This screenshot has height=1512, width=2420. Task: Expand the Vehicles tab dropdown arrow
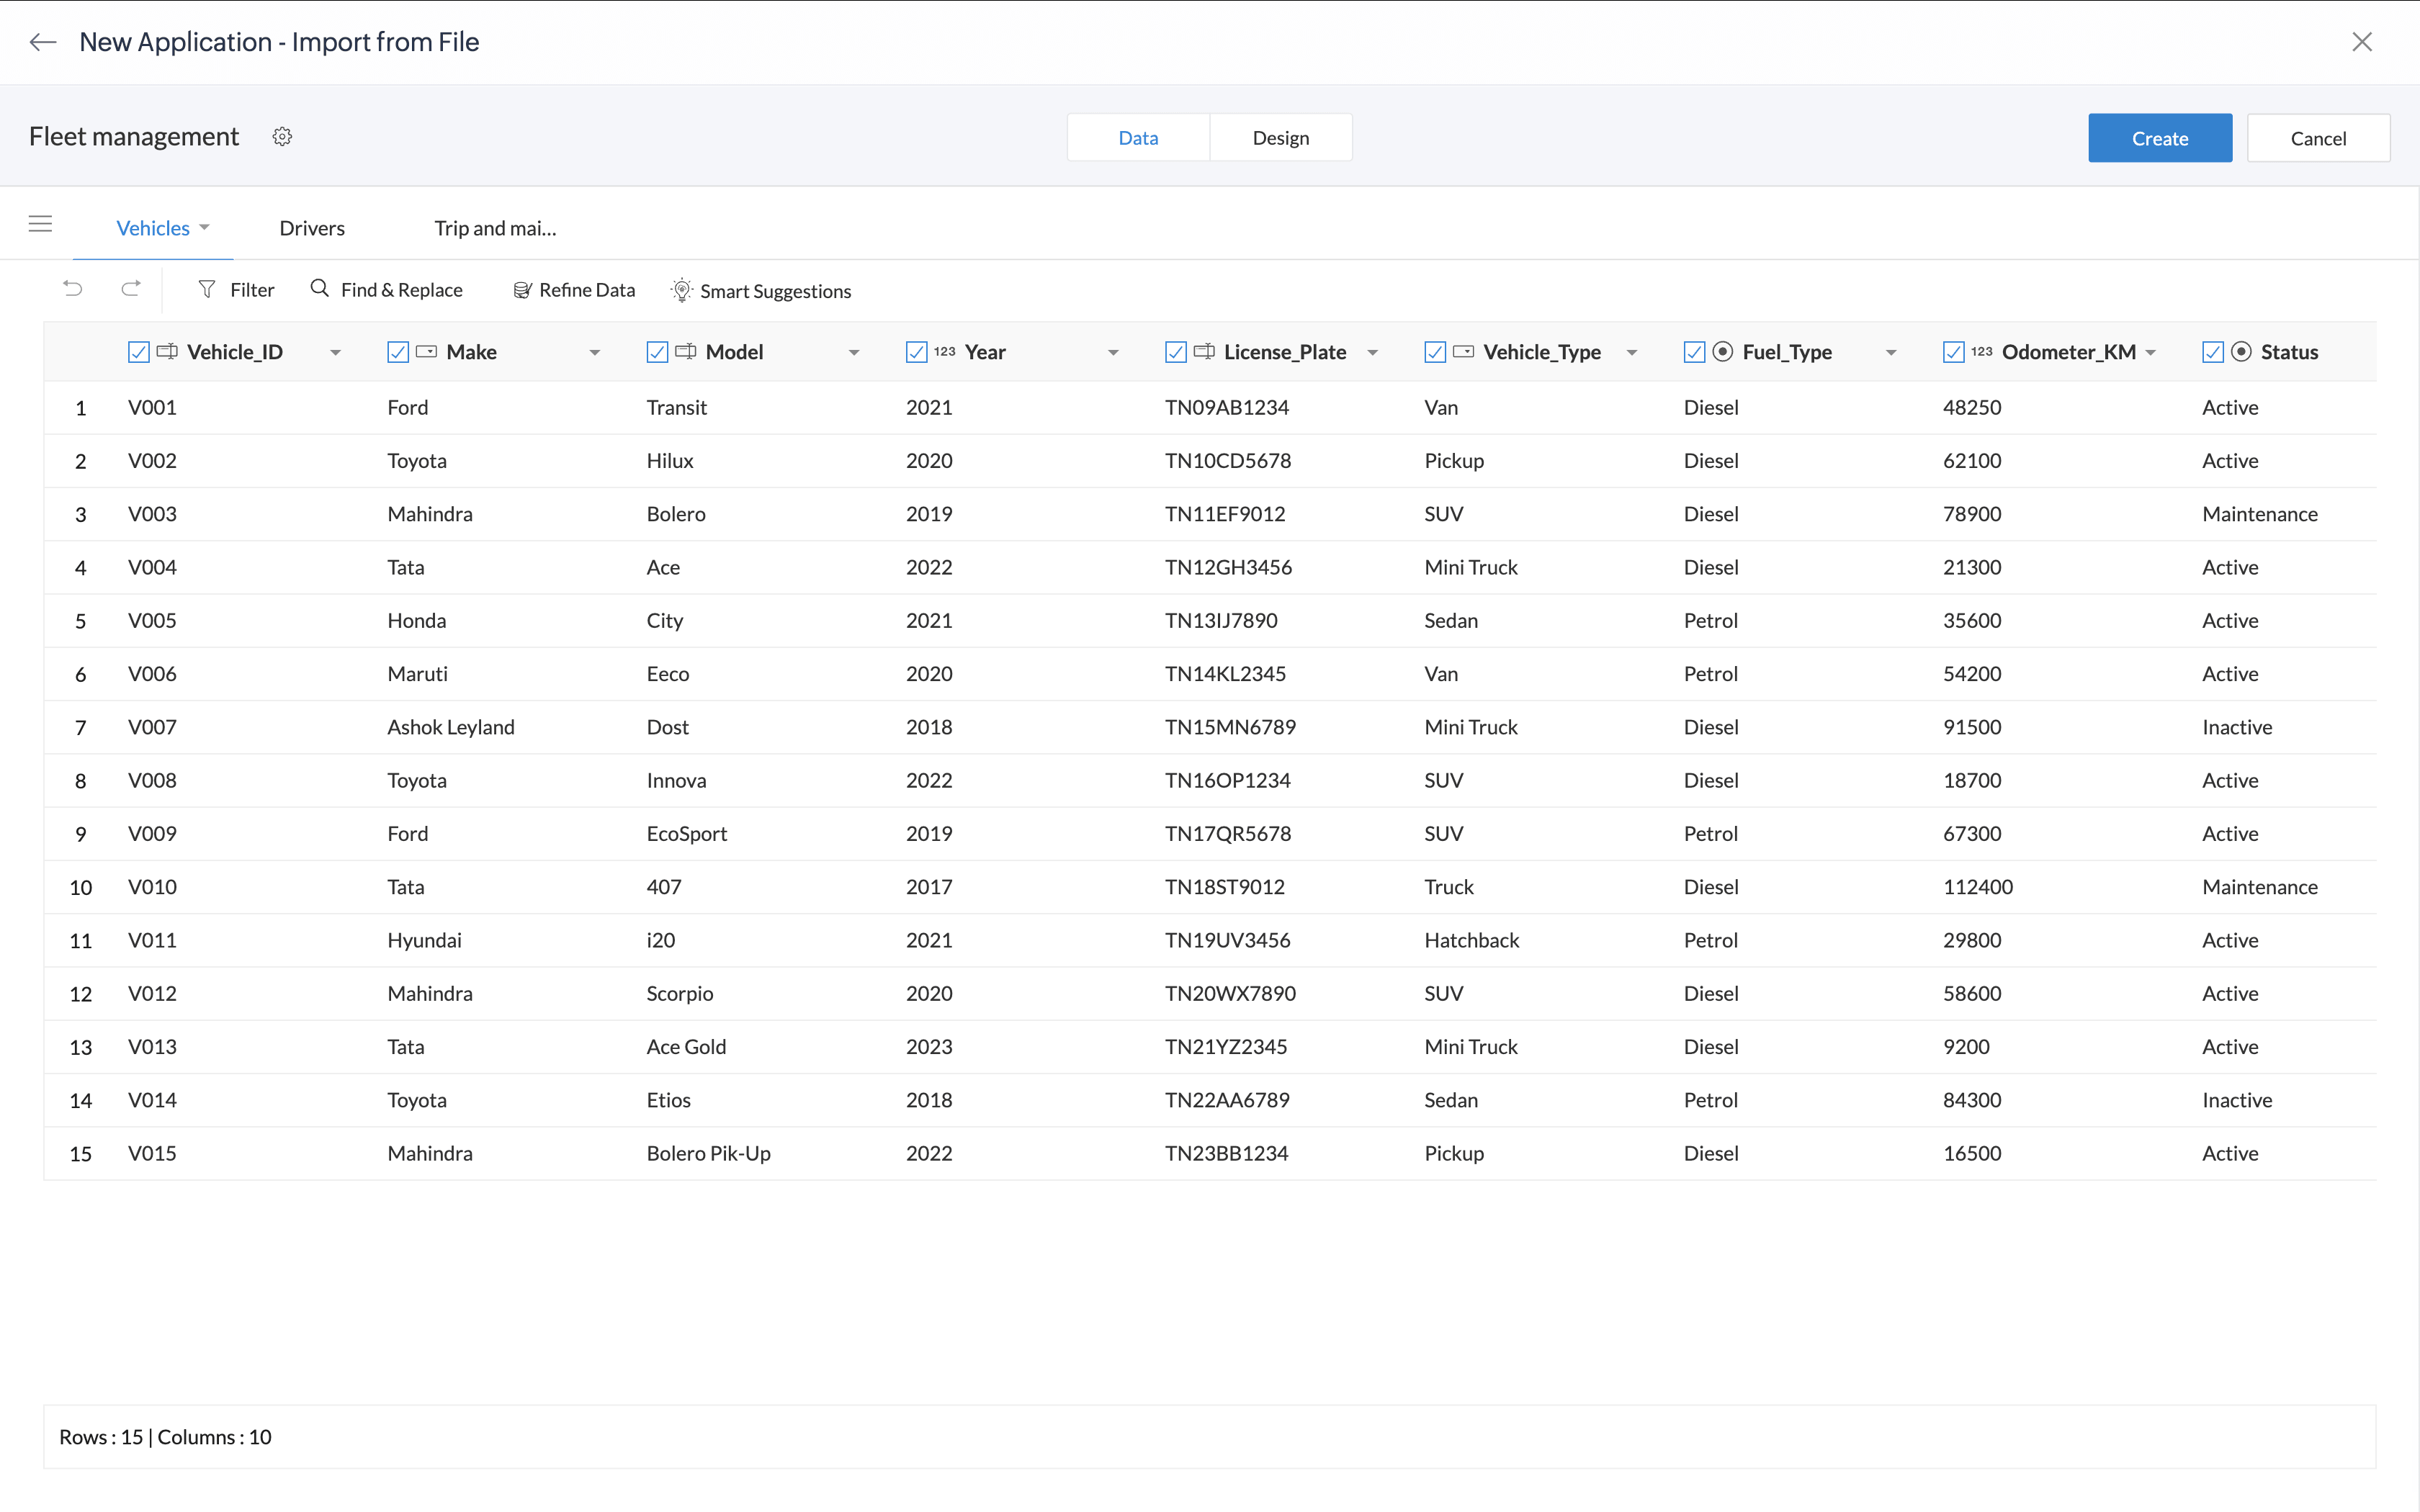pyautogui.click(x=204, y=228)
